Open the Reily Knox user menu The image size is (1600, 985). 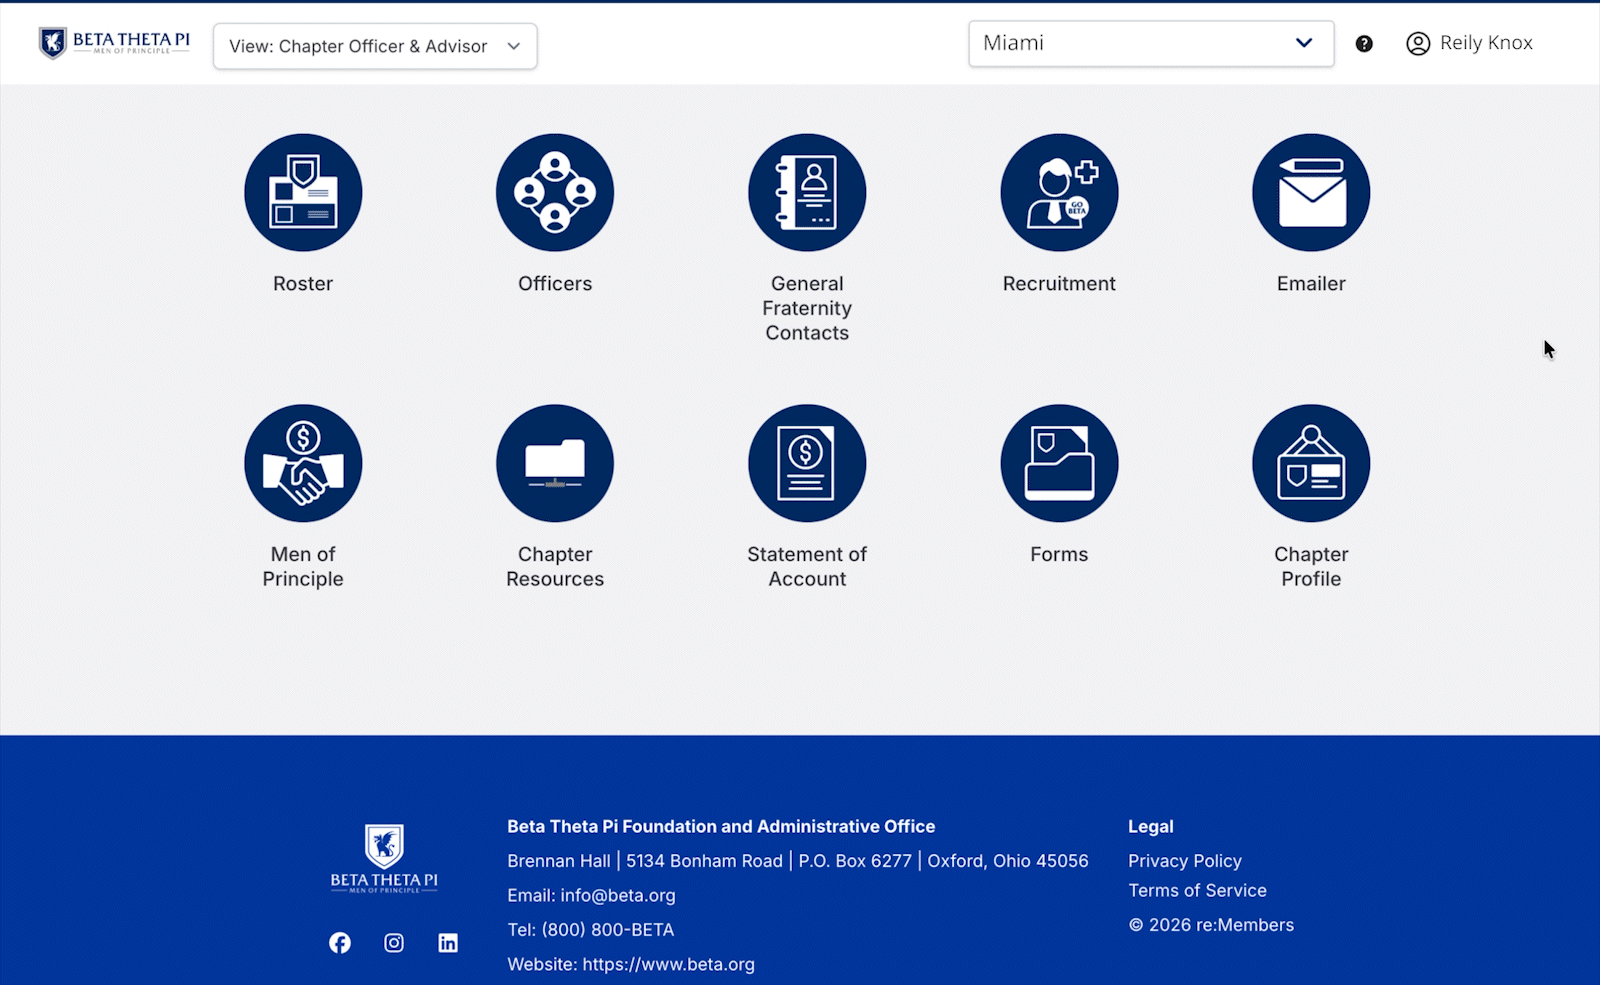1469,43
